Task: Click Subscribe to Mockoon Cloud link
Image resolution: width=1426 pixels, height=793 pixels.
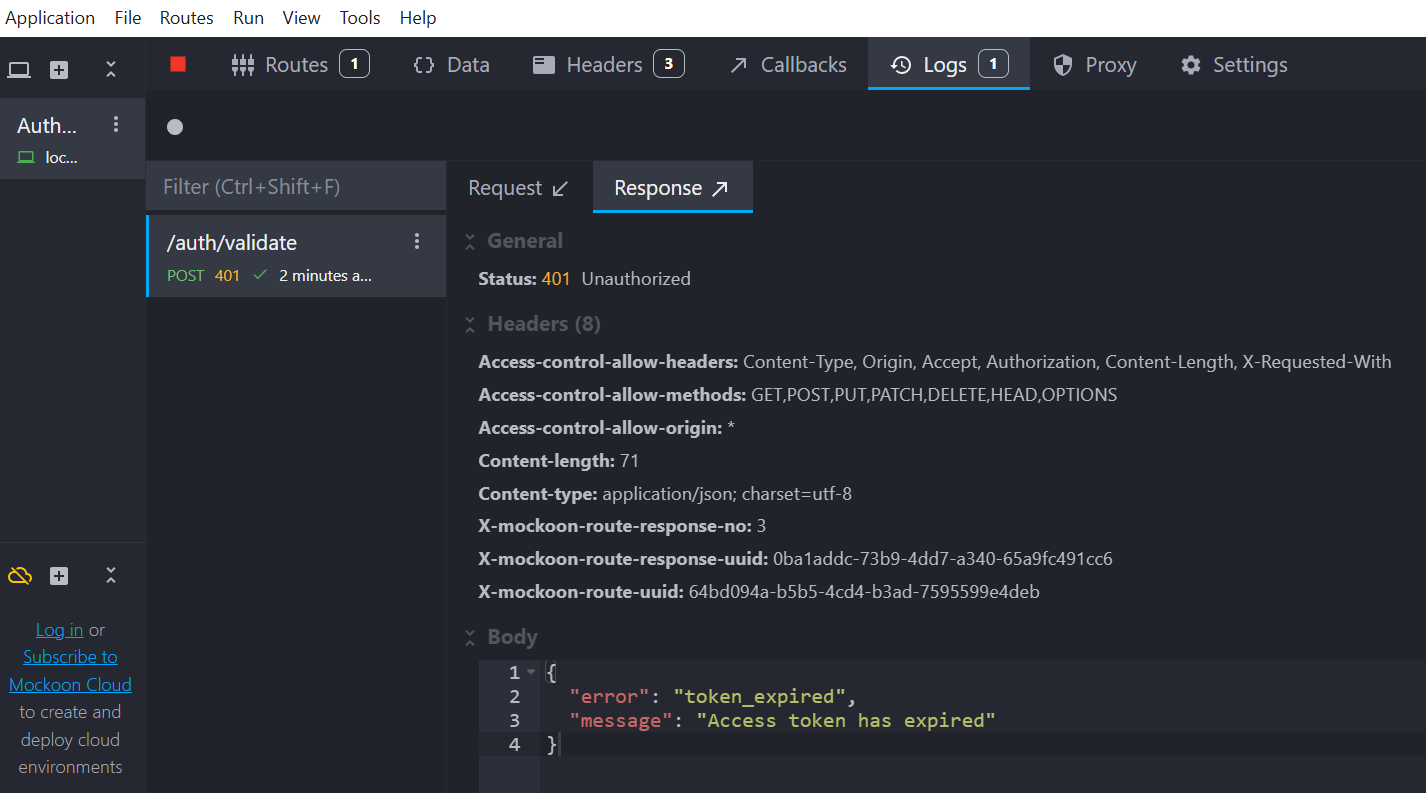Action: (70, 671)
